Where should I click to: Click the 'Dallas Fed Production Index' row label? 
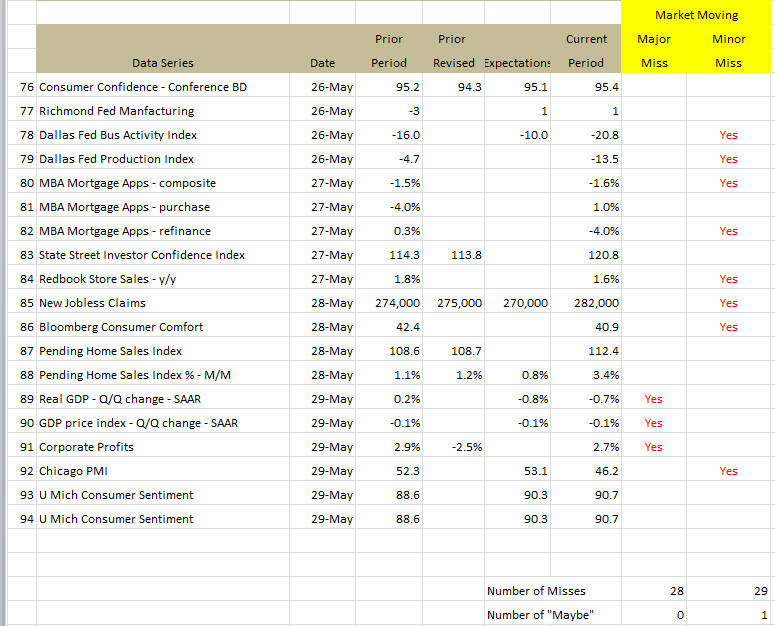point(163,159)
